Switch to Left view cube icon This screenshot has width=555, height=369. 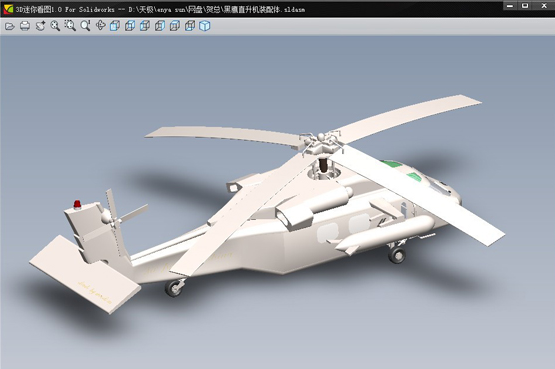click(x=145, y=26)
